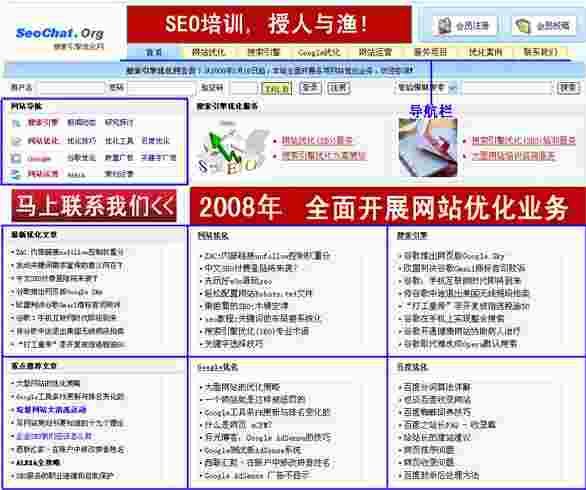Open 联盟广告 link in site navigation box

point(119,158)
